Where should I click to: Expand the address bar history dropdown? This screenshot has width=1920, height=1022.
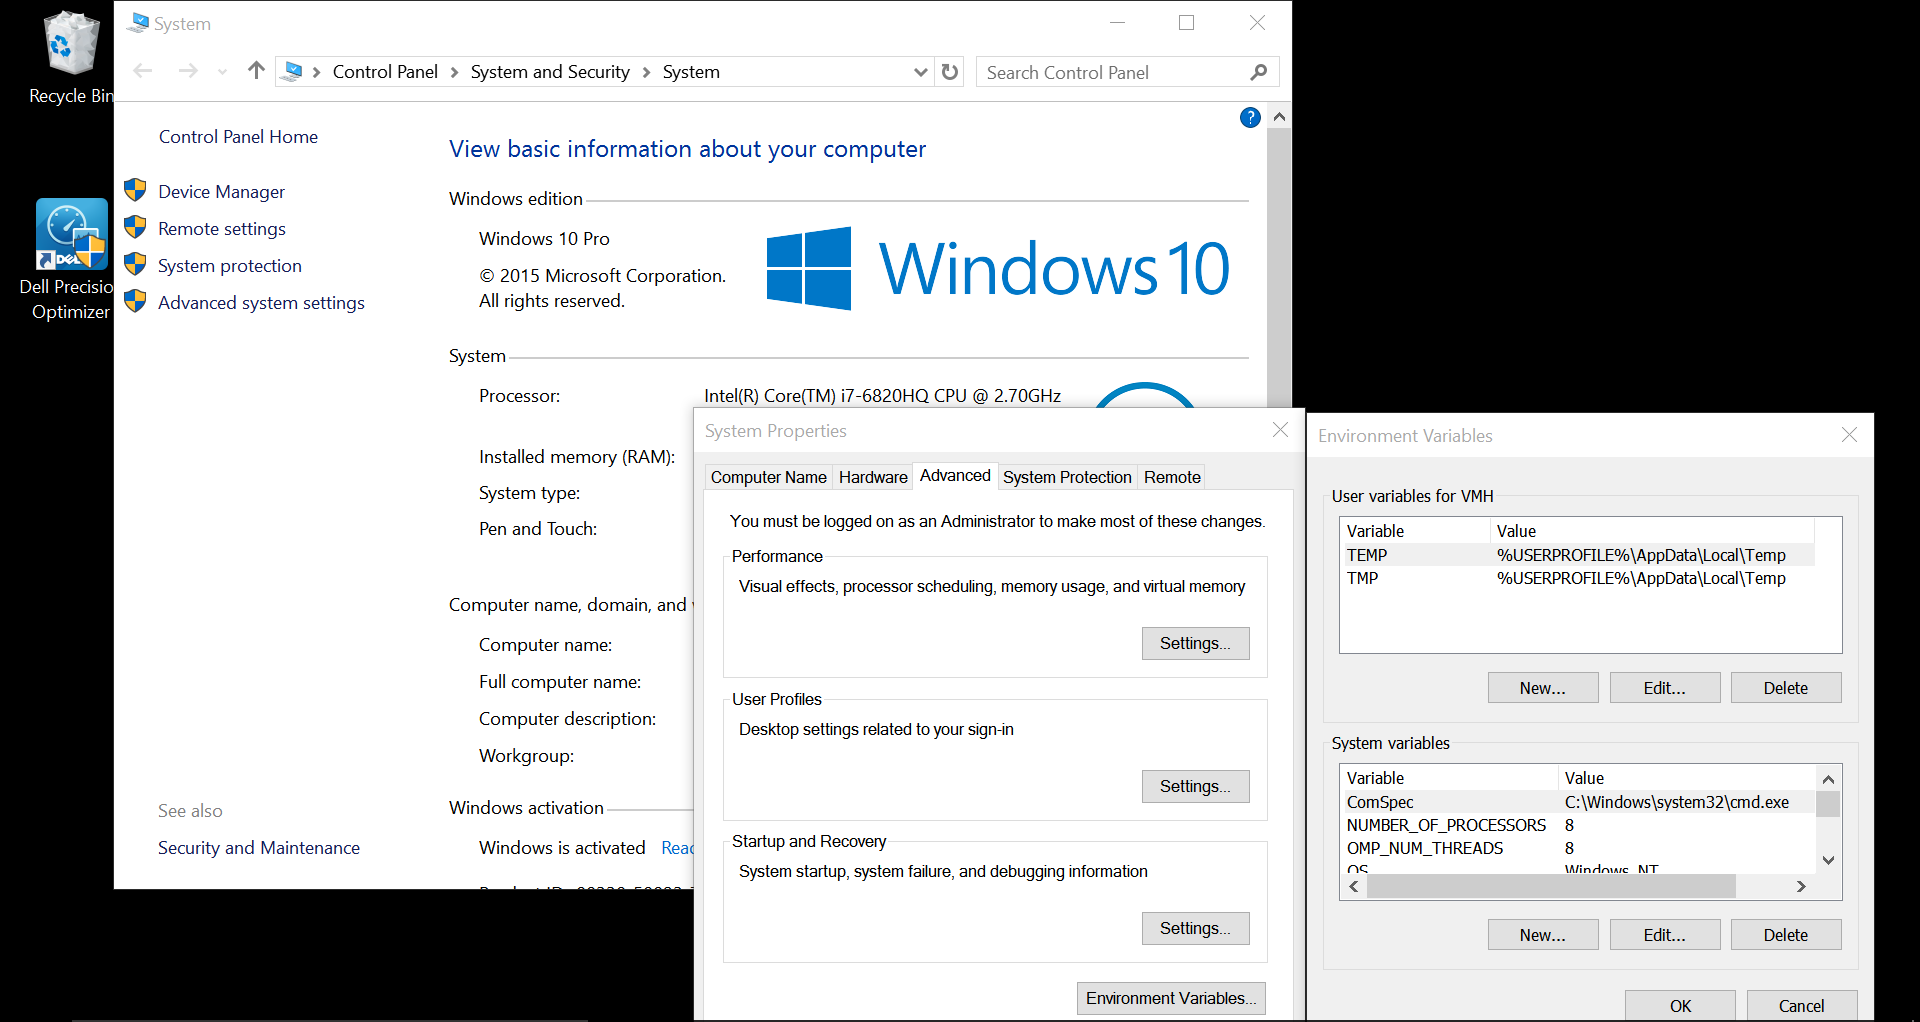click(920, 72)
